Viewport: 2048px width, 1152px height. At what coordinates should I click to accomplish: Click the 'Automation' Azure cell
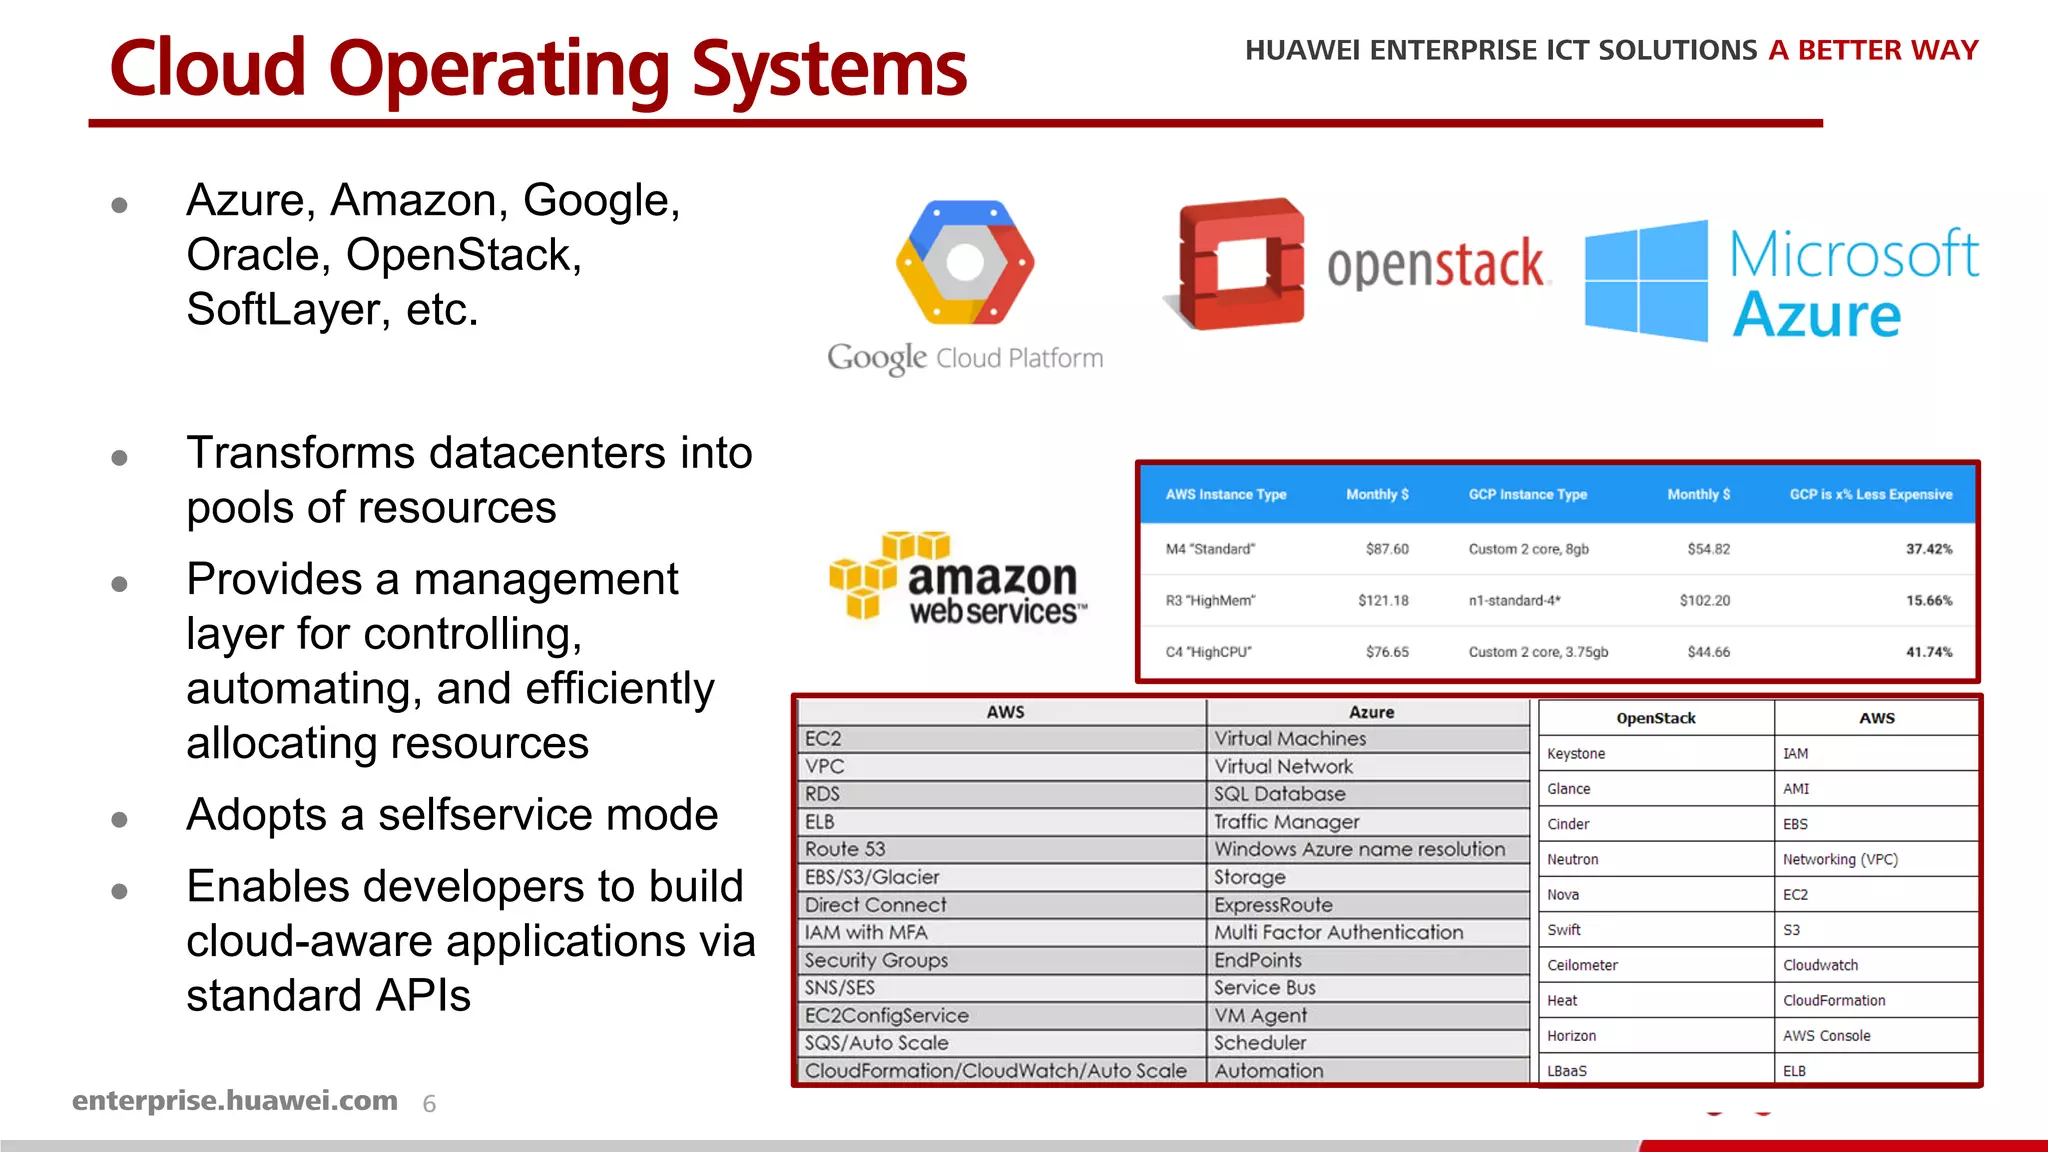(x=1368, y=1071)
